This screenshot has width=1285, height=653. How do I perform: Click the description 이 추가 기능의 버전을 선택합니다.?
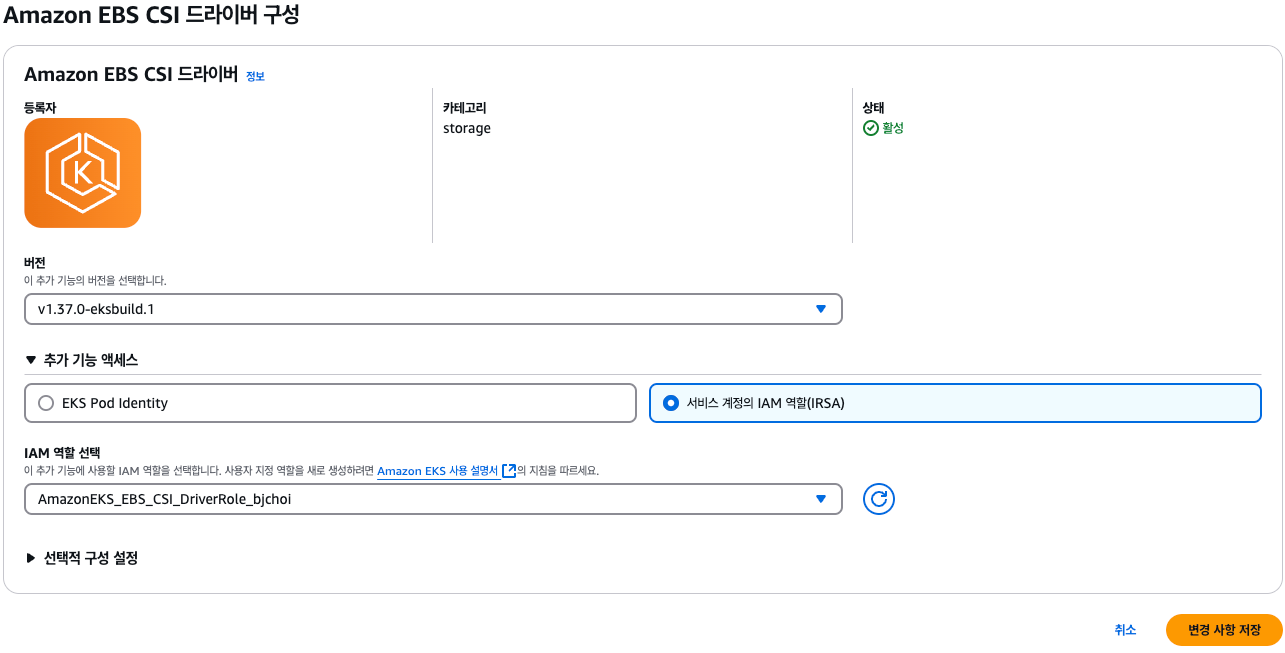coord(95,281)
